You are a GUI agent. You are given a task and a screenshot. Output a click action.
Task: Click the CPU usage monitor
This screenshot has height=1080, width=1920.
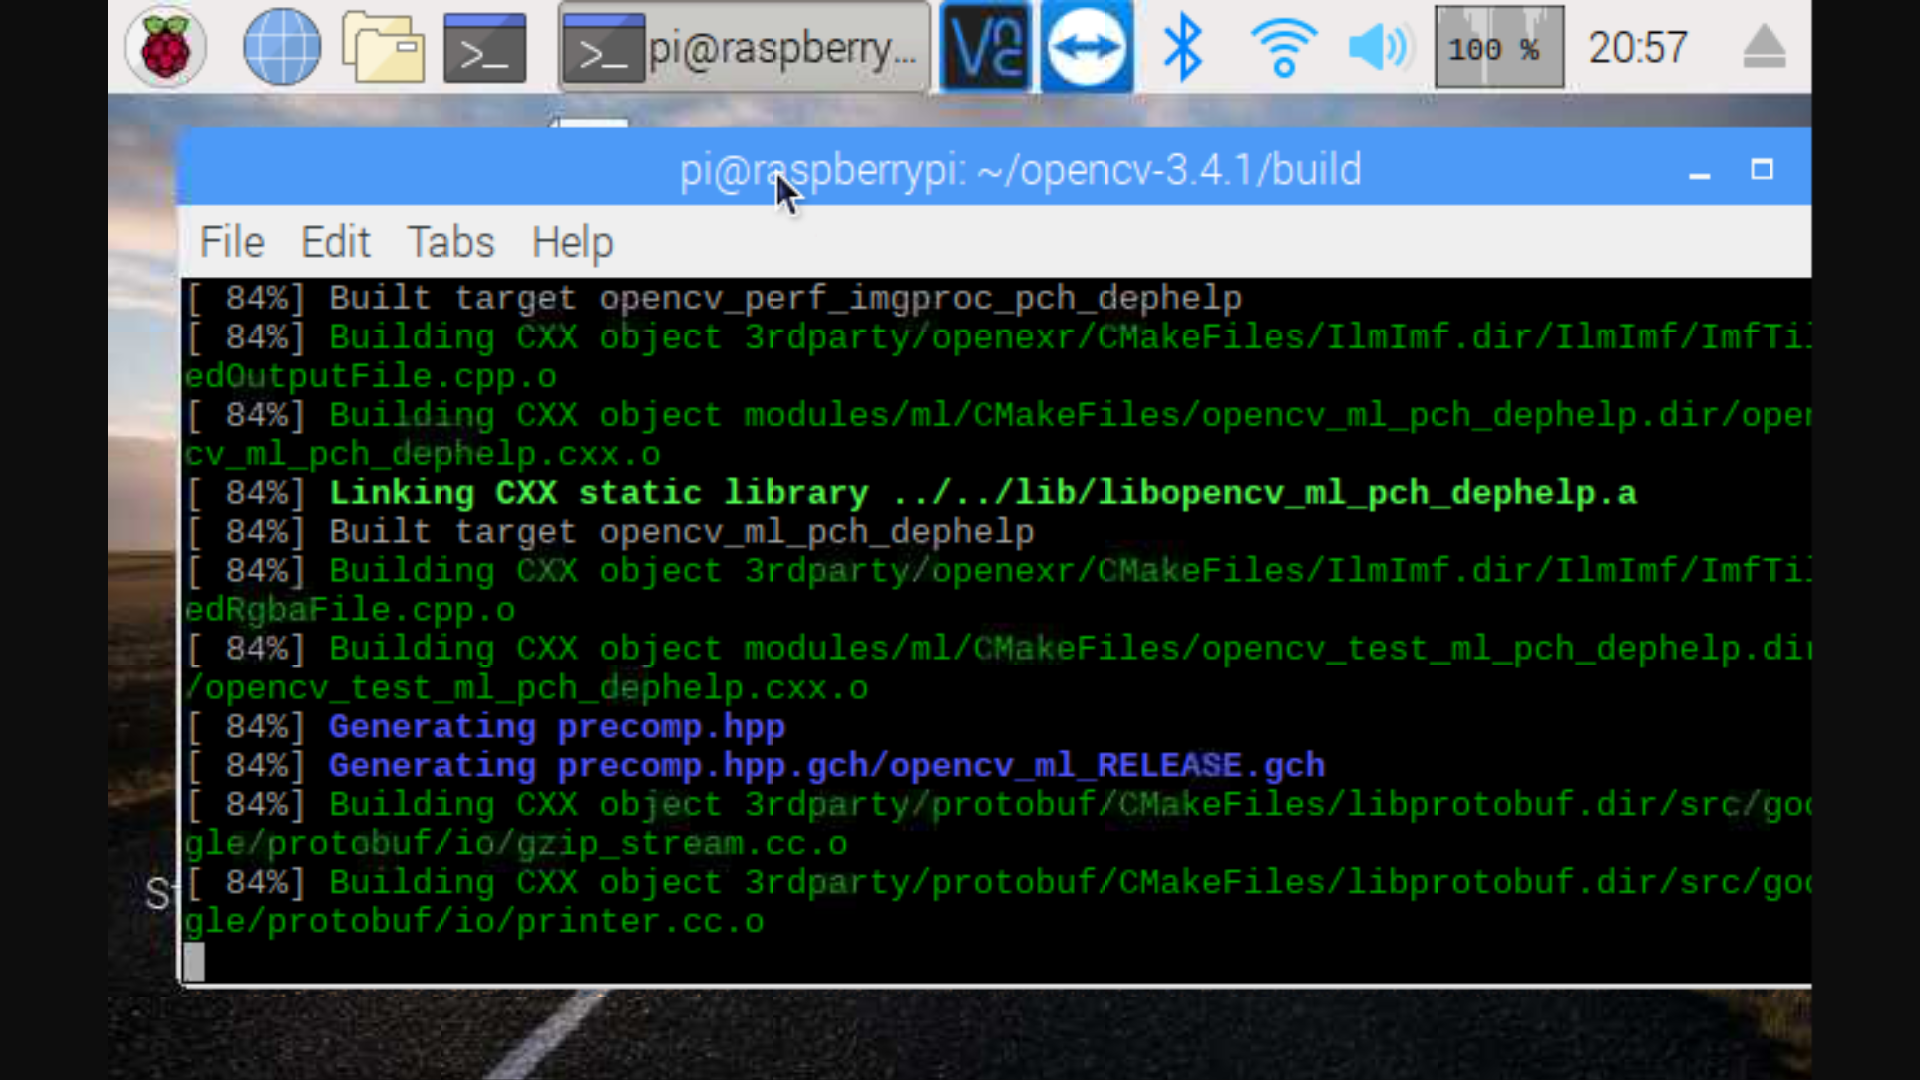1499,47
